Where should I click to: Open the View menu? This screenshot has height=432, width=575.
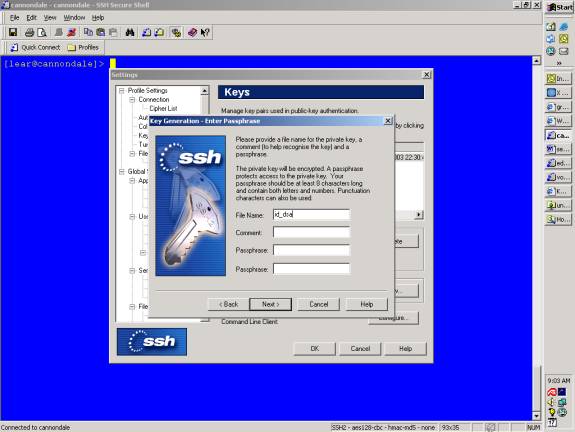(50, 18)
